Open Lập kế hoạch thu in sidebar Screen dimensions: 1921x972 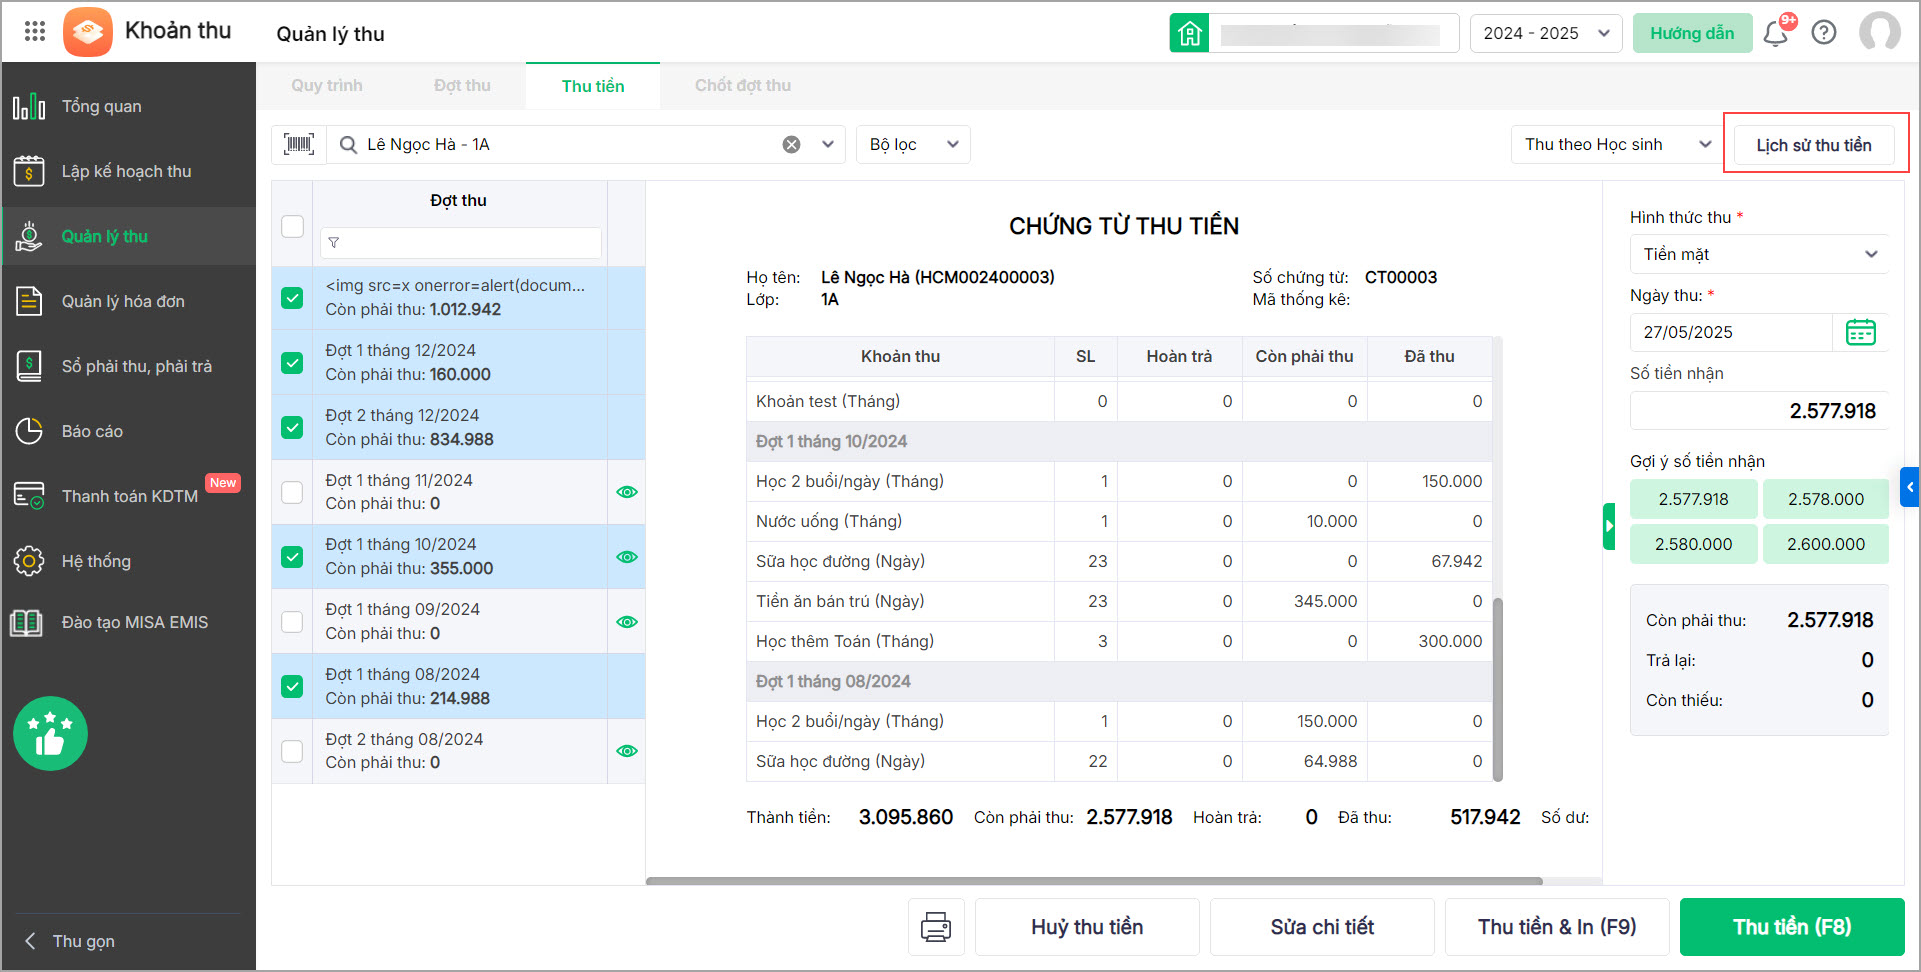pos(128,171)
